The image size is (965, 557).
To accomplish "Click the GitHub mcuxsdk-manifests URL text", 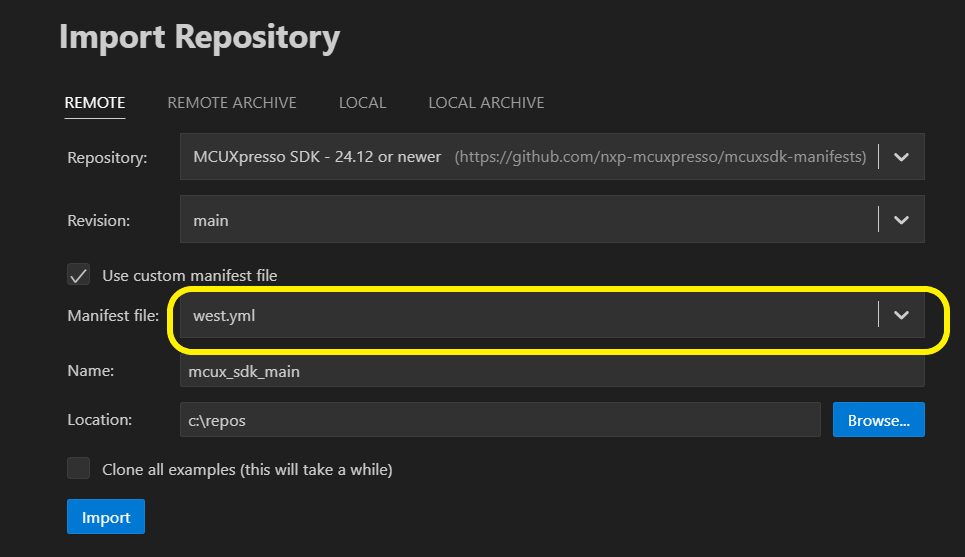I will pos(660,157).
